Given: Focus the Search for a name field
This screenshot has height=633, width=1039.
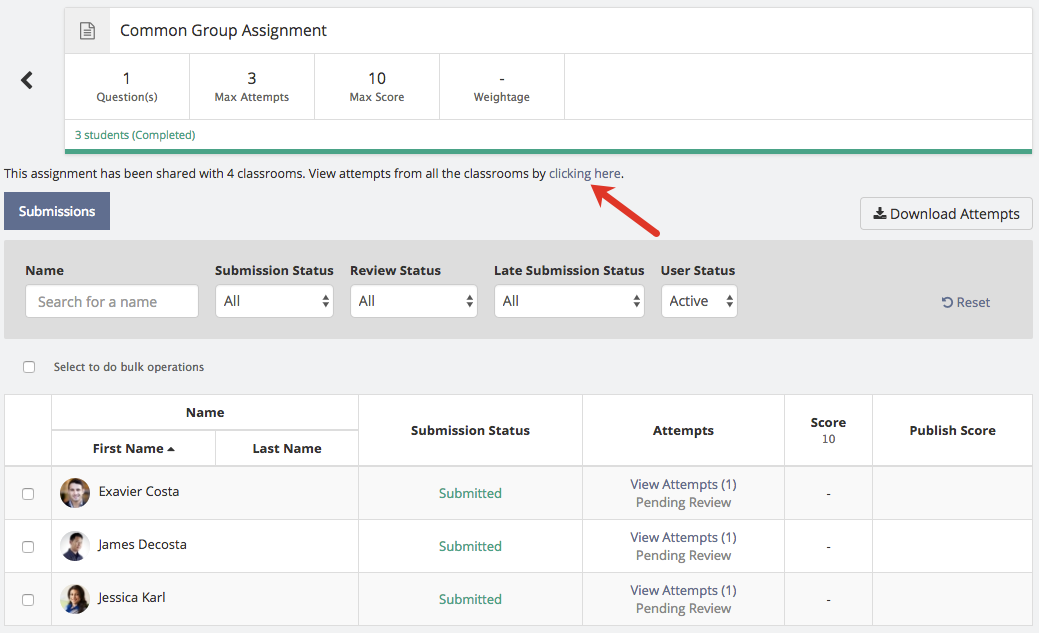Looking at the screenshot, I should (112, 302).
